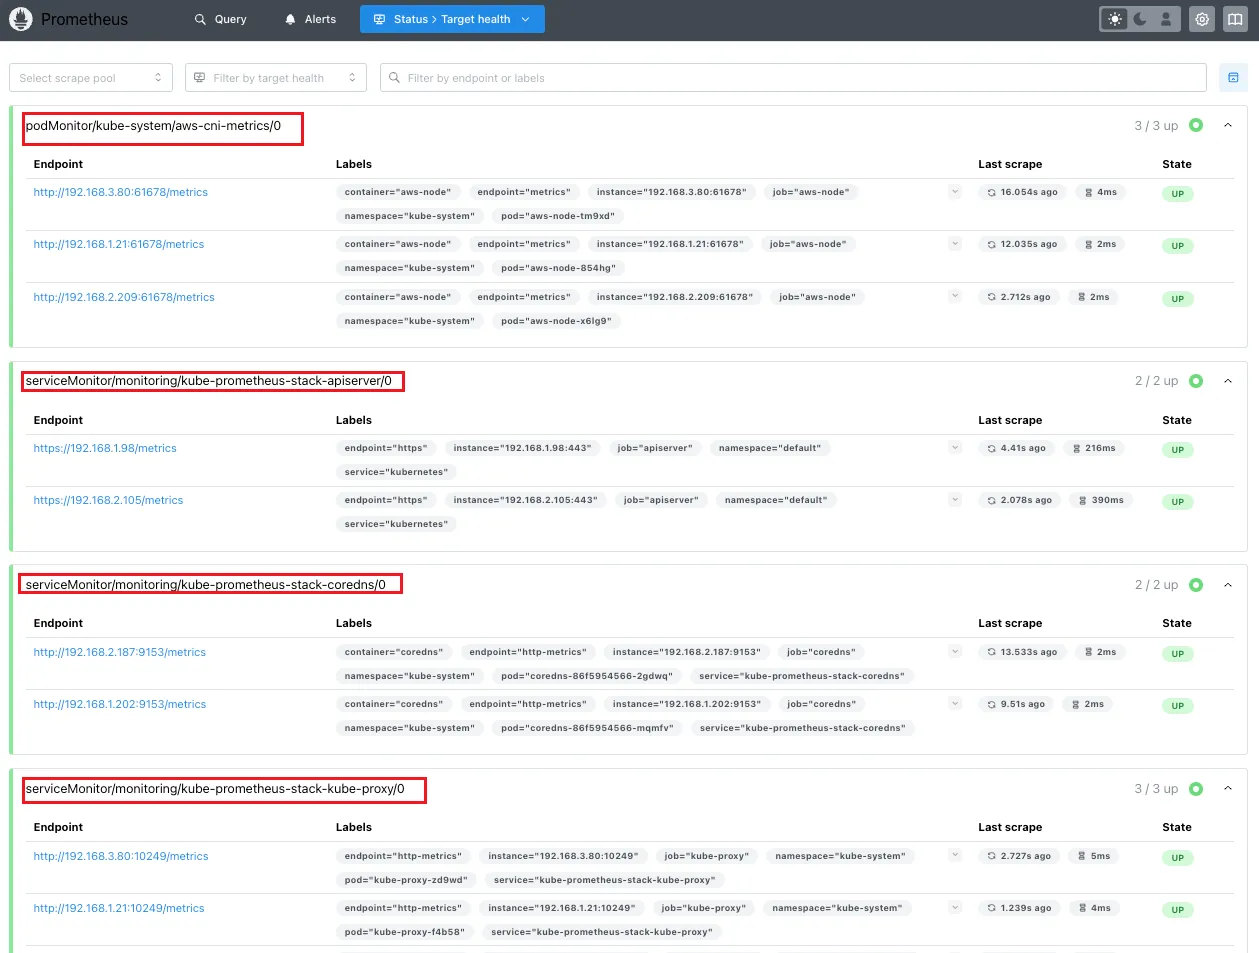Viewport: 1259px width, 953px height.
Task: Expand labels for 192.168.1.21:61678 row
Action: [955, 244]
